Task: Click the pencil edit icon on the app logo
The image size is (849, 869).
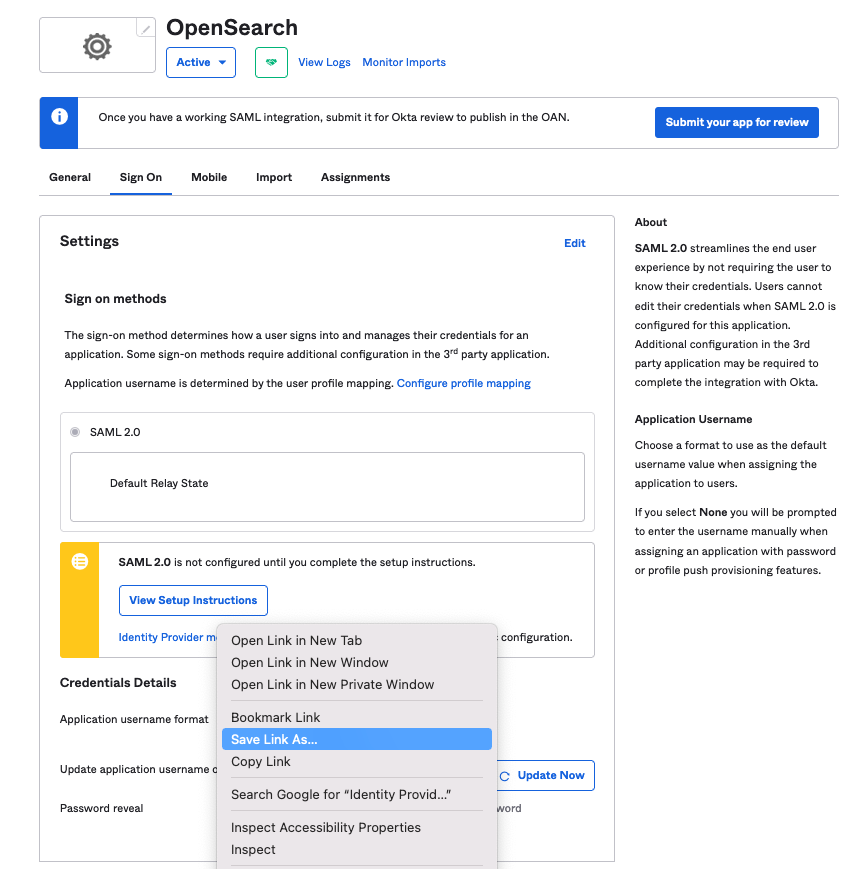Action: pyautogui.click(x=146, y=29)
